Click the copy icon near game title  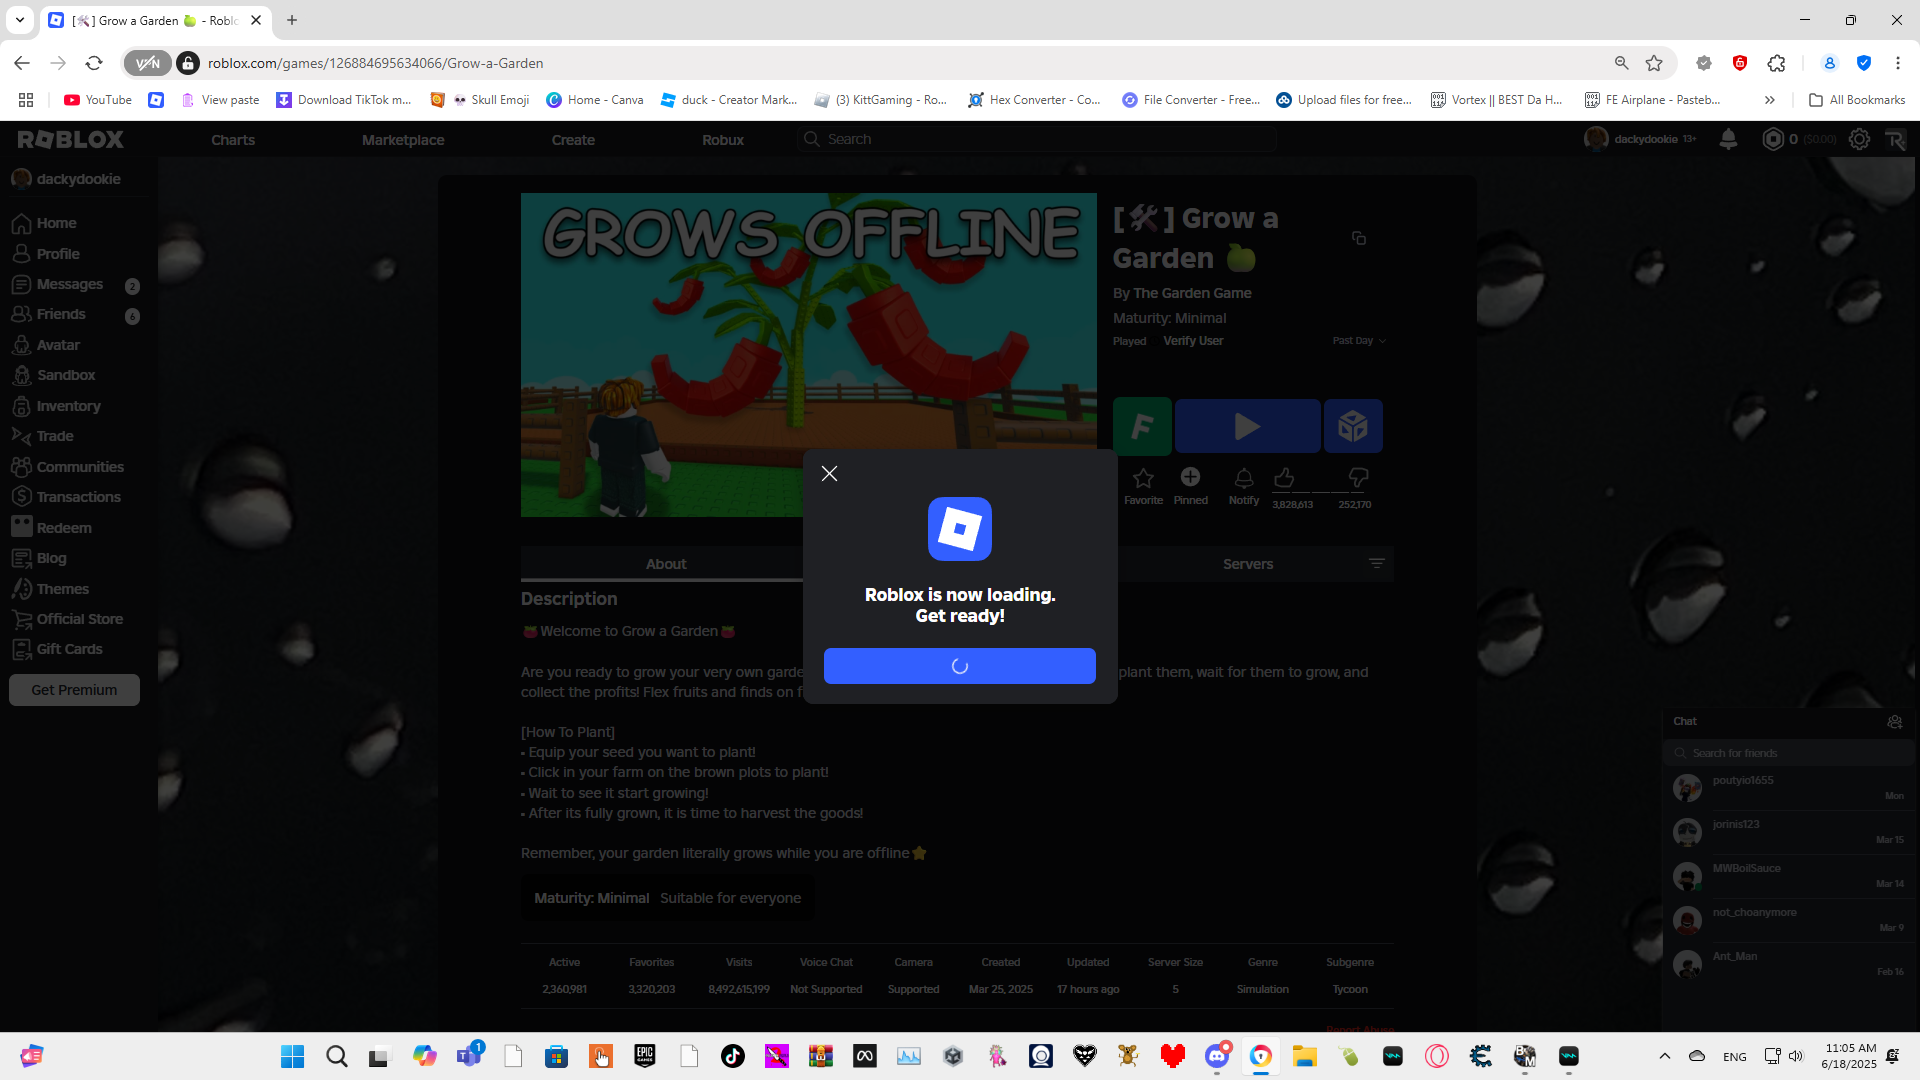click(1358, 238)
